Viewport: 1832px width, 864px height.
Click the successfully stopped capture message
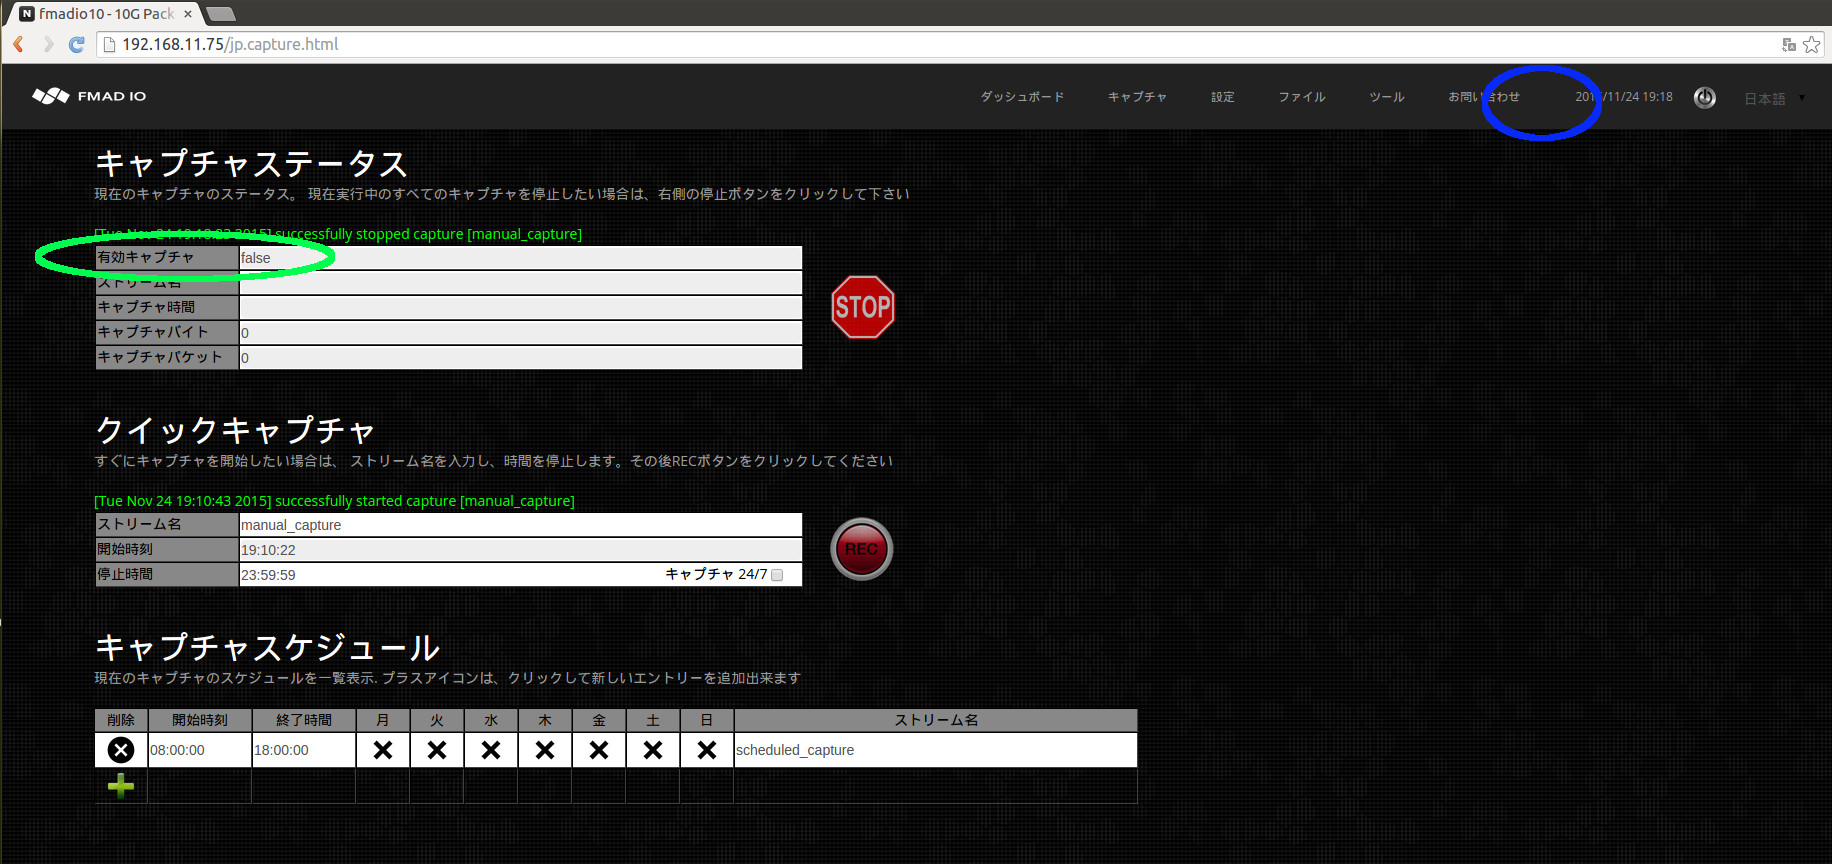click(338, 234)
